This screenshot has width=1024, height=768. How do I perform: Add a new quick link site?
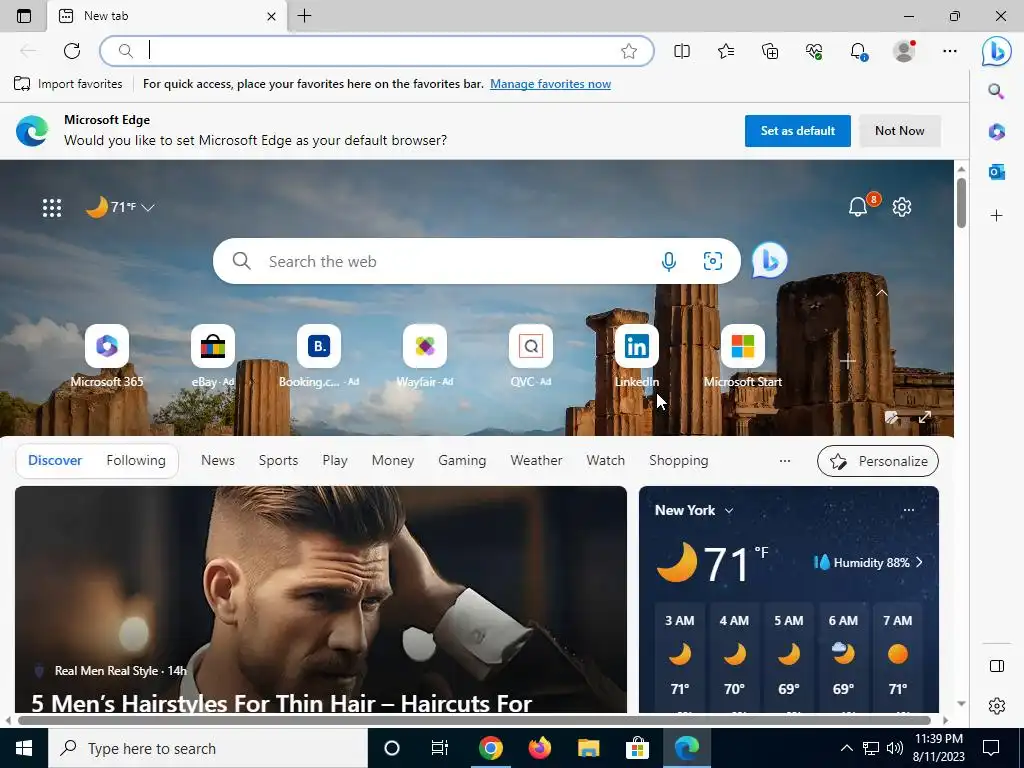pos(848,360)
